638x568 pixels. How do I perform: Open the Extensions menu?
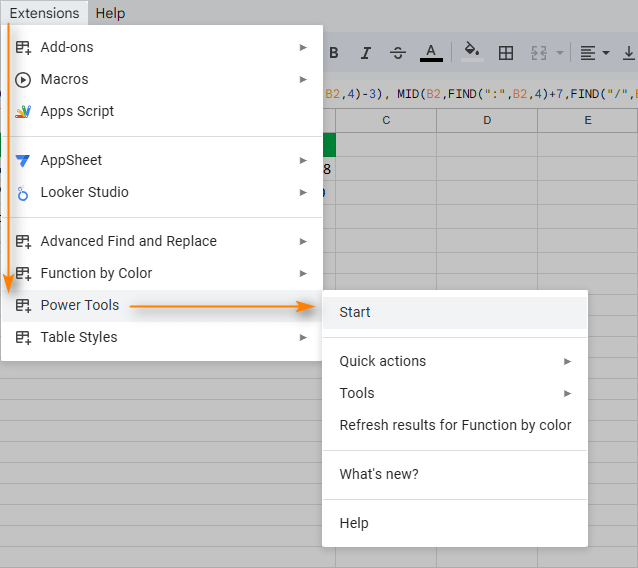pyautogui.click(x=44, y=13)
